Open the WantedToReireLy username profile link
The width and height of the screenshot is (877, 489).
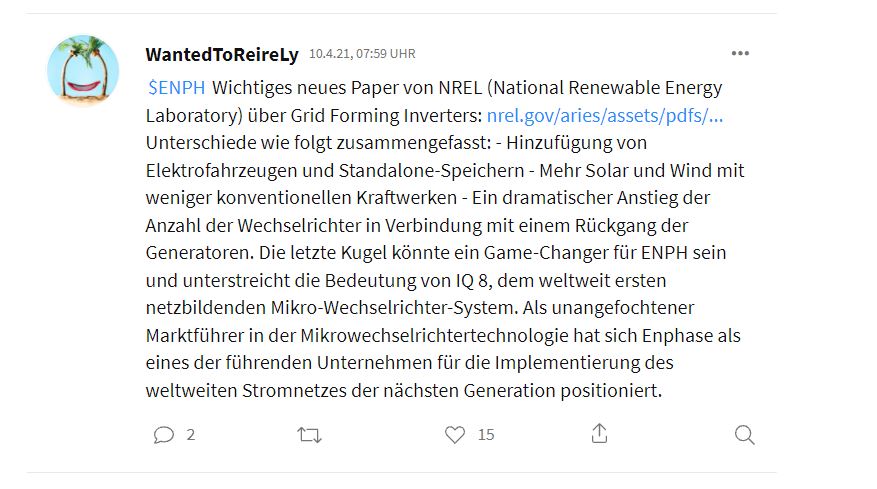point(222,54)
